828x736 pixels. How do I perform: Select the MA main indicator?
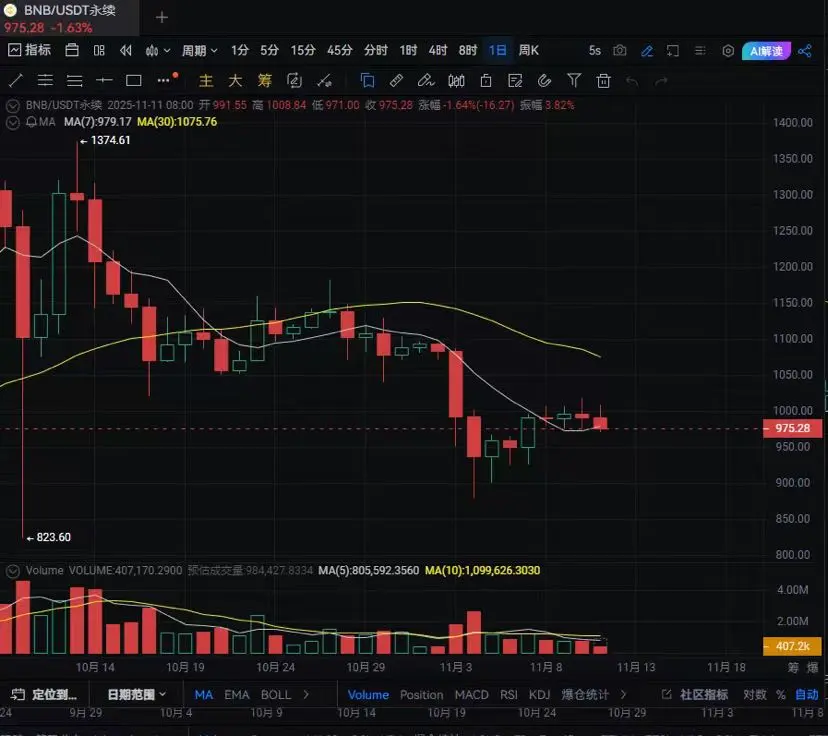[204, 695]
